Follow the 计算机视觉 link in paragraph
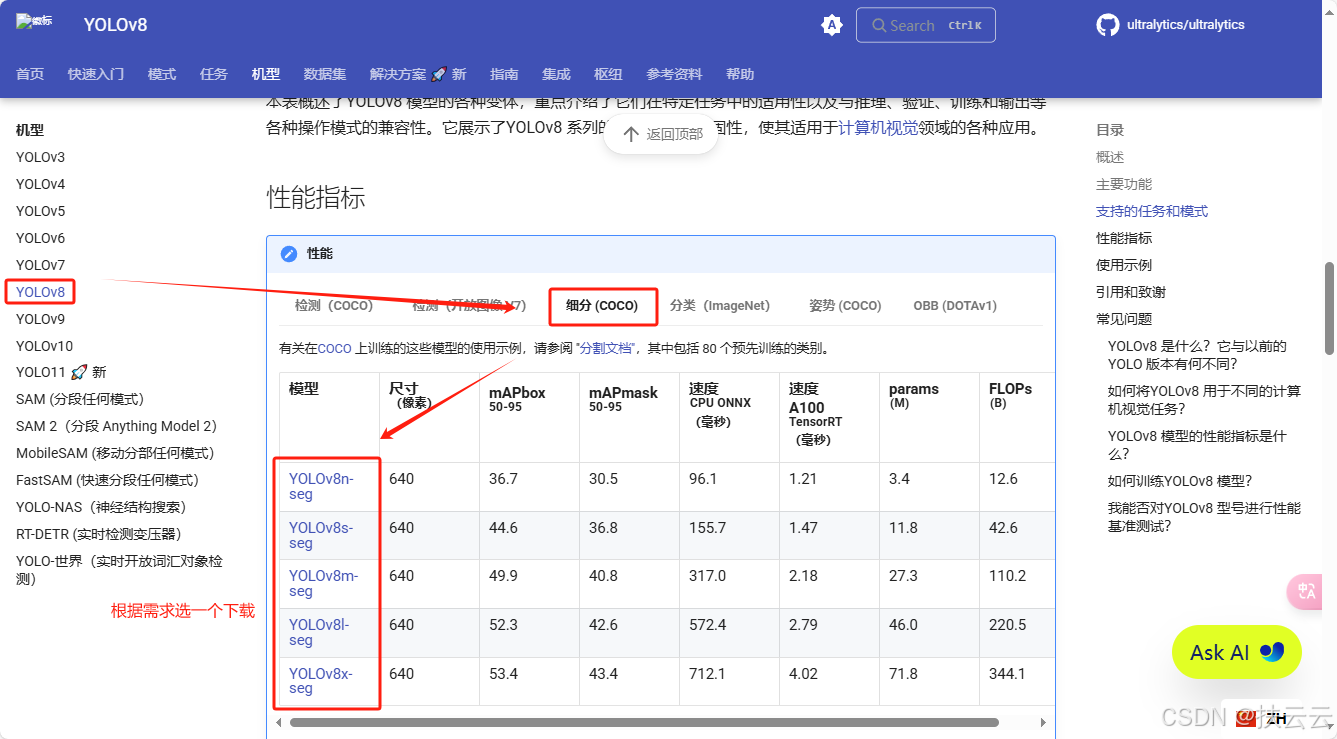This screenshot has height=739, width=1337. click(x=878, y=128)
